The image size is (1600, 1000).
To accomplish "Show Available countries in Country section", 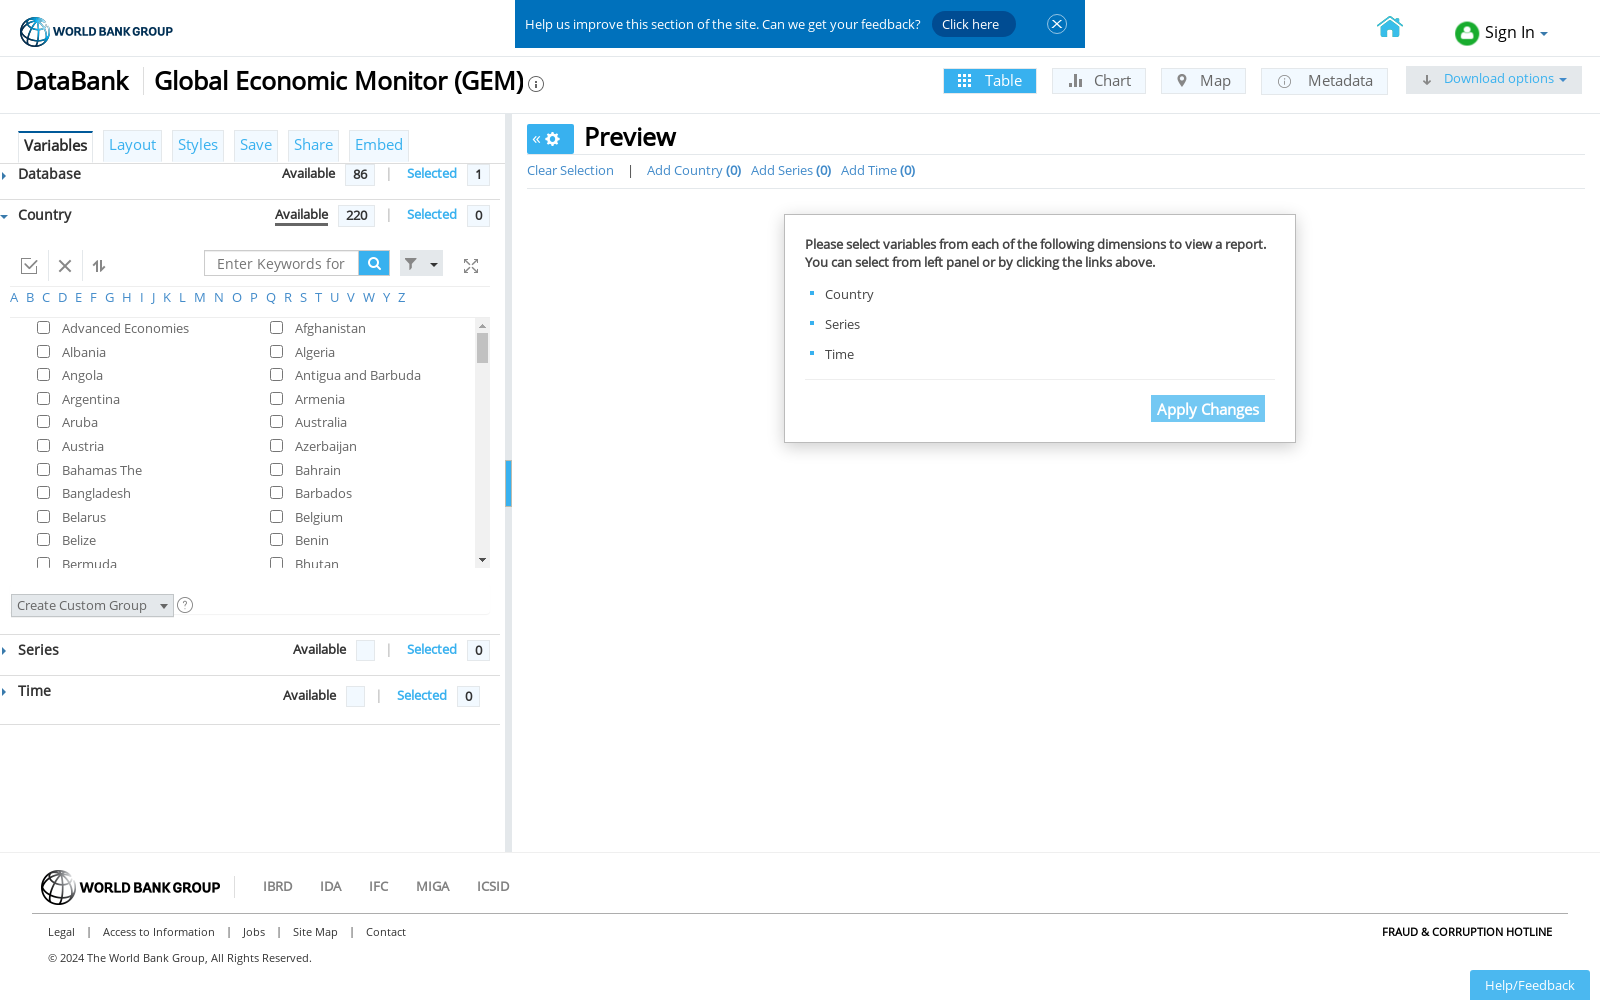I will pyautogui.click(x=301, y=215).
